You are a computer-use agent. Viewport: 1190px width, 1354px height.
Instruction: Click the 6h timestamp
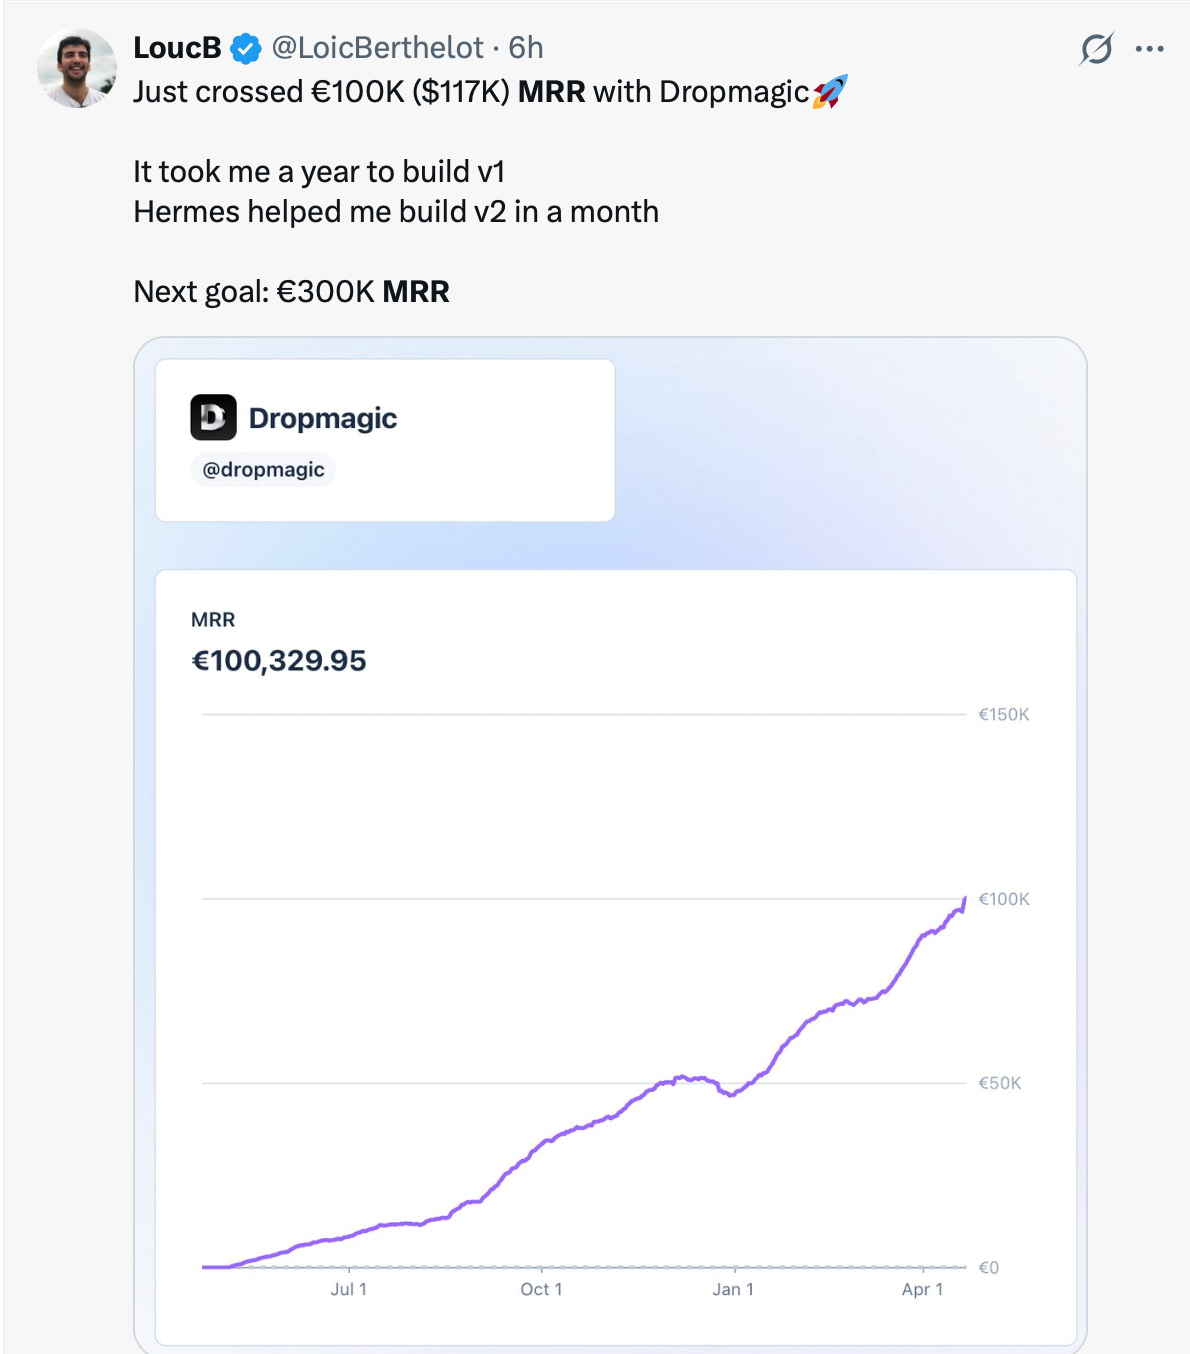pyautogui.click(x=525, y=47)
